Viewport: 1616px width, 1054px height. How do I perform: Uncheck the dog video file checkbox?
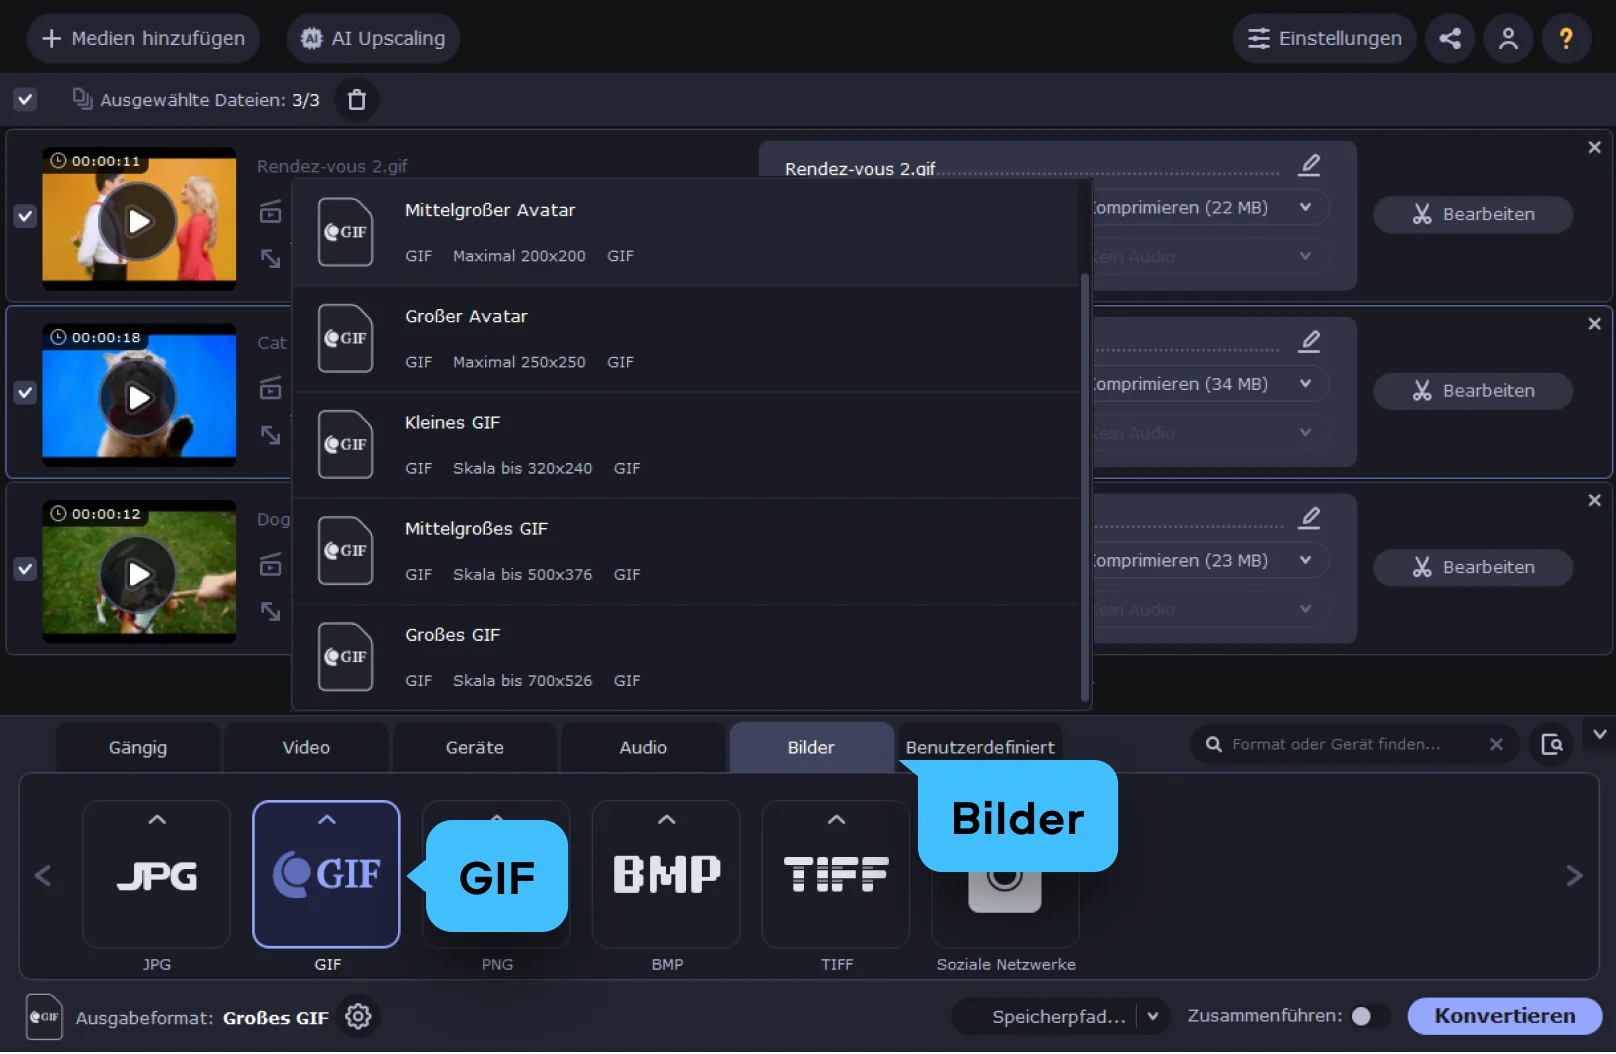tap(25, 569)
